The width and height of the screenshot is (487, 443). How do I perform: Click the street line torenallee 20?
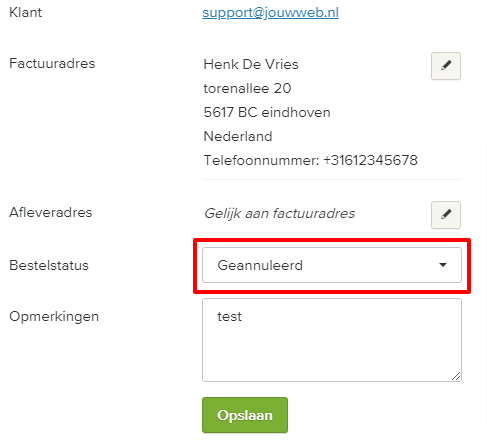pos(247,88)
